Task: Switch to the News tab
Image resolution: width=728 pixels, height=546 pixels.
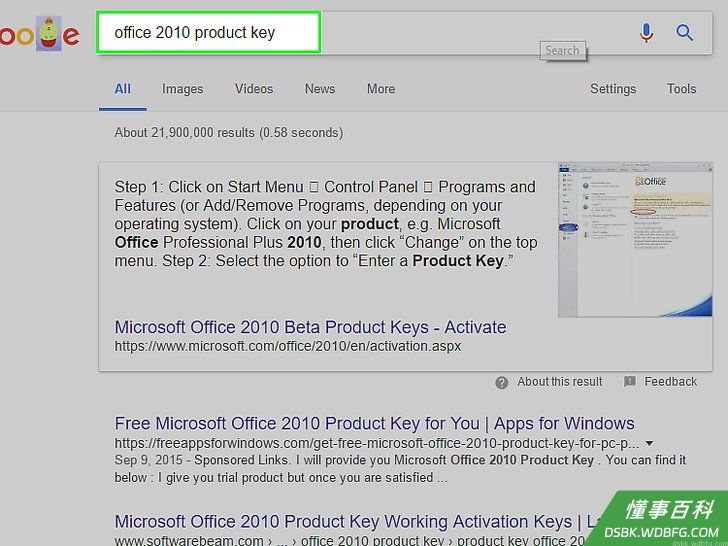Action: (x=320, y=89)
